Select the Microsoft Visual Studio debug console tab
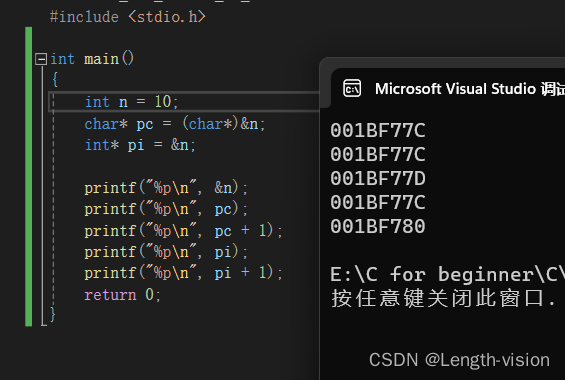 (448, 89)
